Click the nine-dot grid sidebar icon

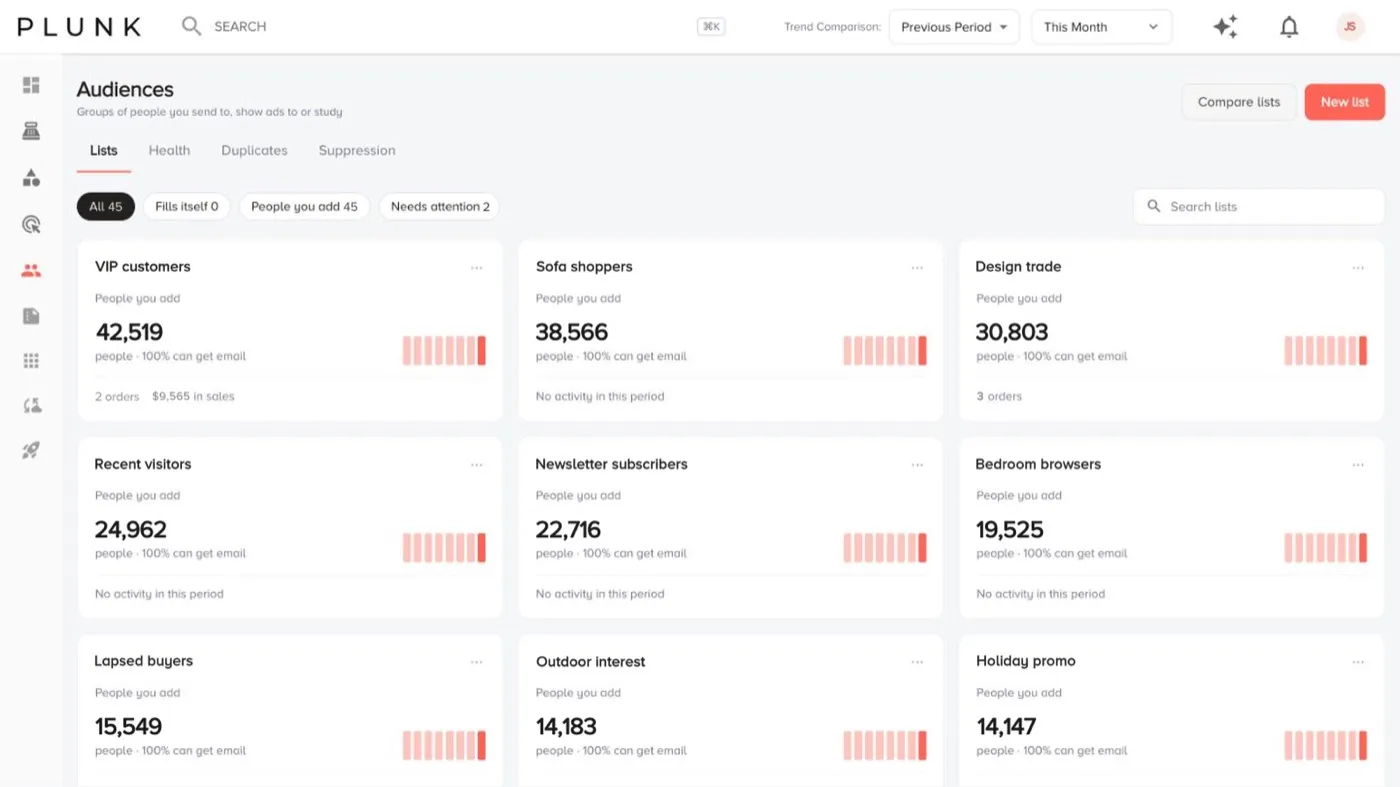(31, 361)
